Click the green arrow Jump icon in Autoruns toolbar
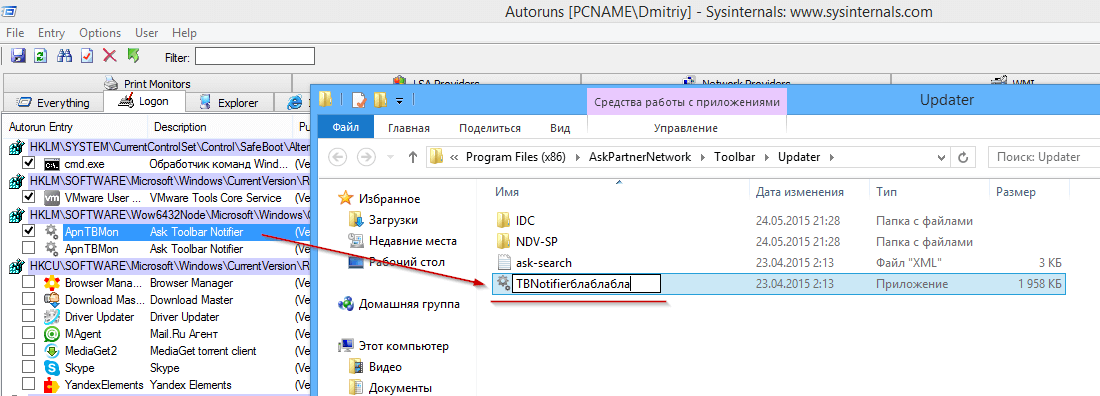This screenshot has width=1100, height=396. (133, 55)
